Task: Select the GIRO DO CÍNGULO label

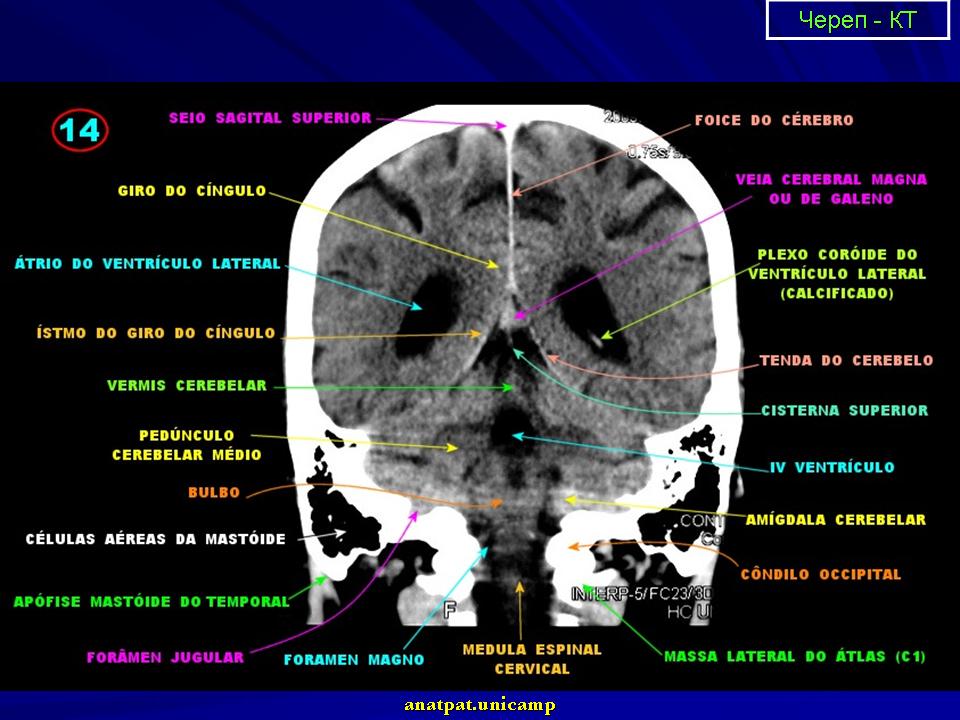Action: 192,190
